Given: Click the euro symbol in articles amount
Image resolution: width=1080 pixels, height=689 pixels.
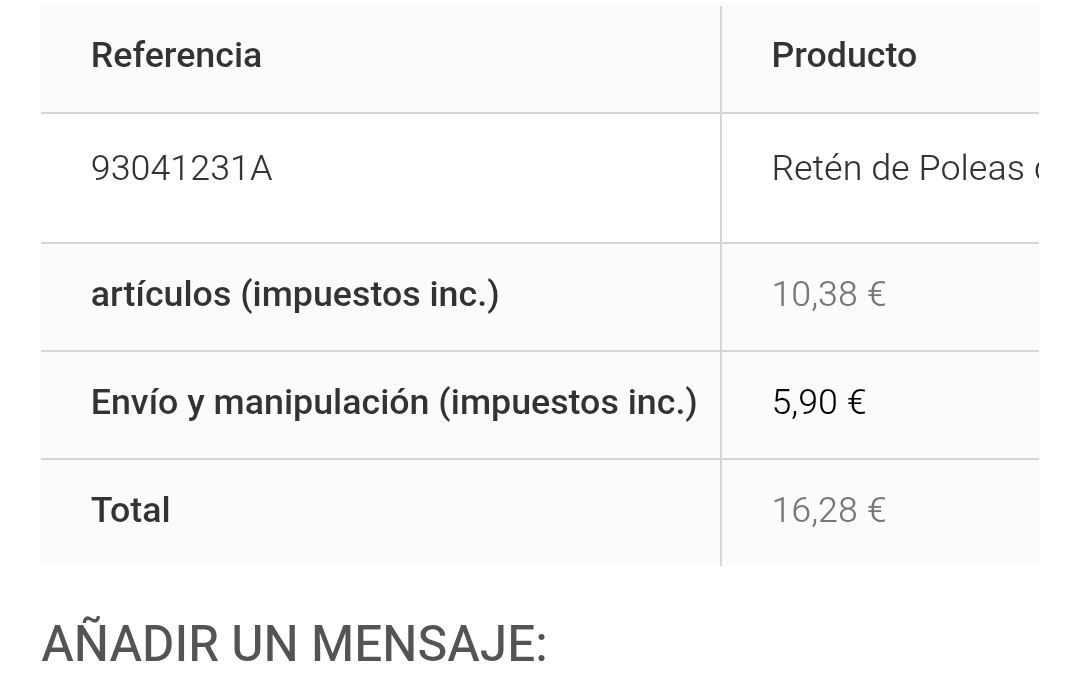Looking at the screenshot, I should click(876, 295).
